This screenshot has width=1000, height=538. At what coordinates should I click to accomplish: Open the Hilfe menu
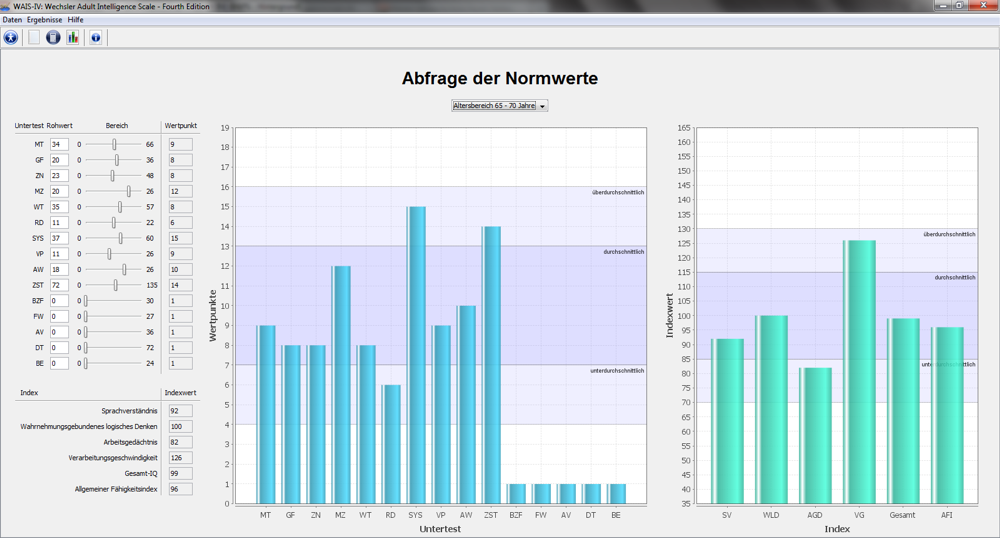point(75,20)
